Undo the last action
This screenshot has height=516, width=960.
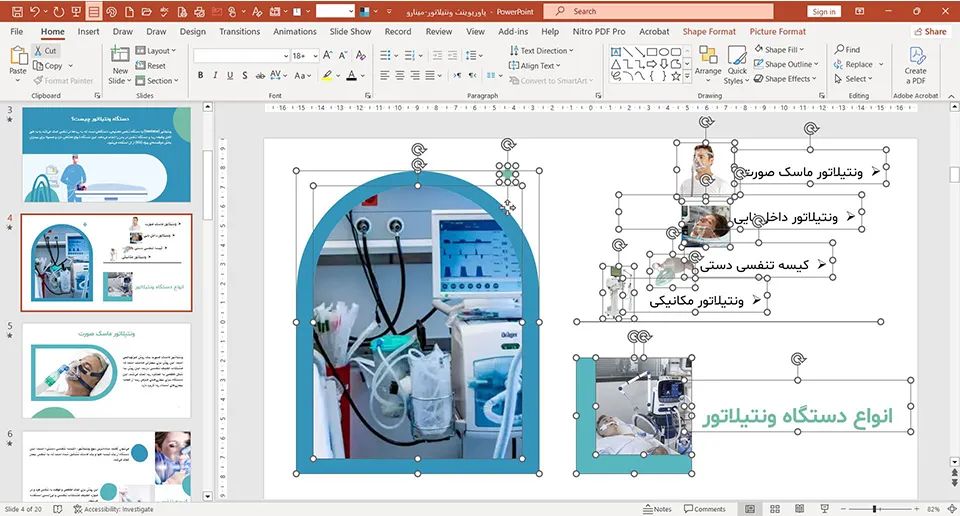[34, 11]
